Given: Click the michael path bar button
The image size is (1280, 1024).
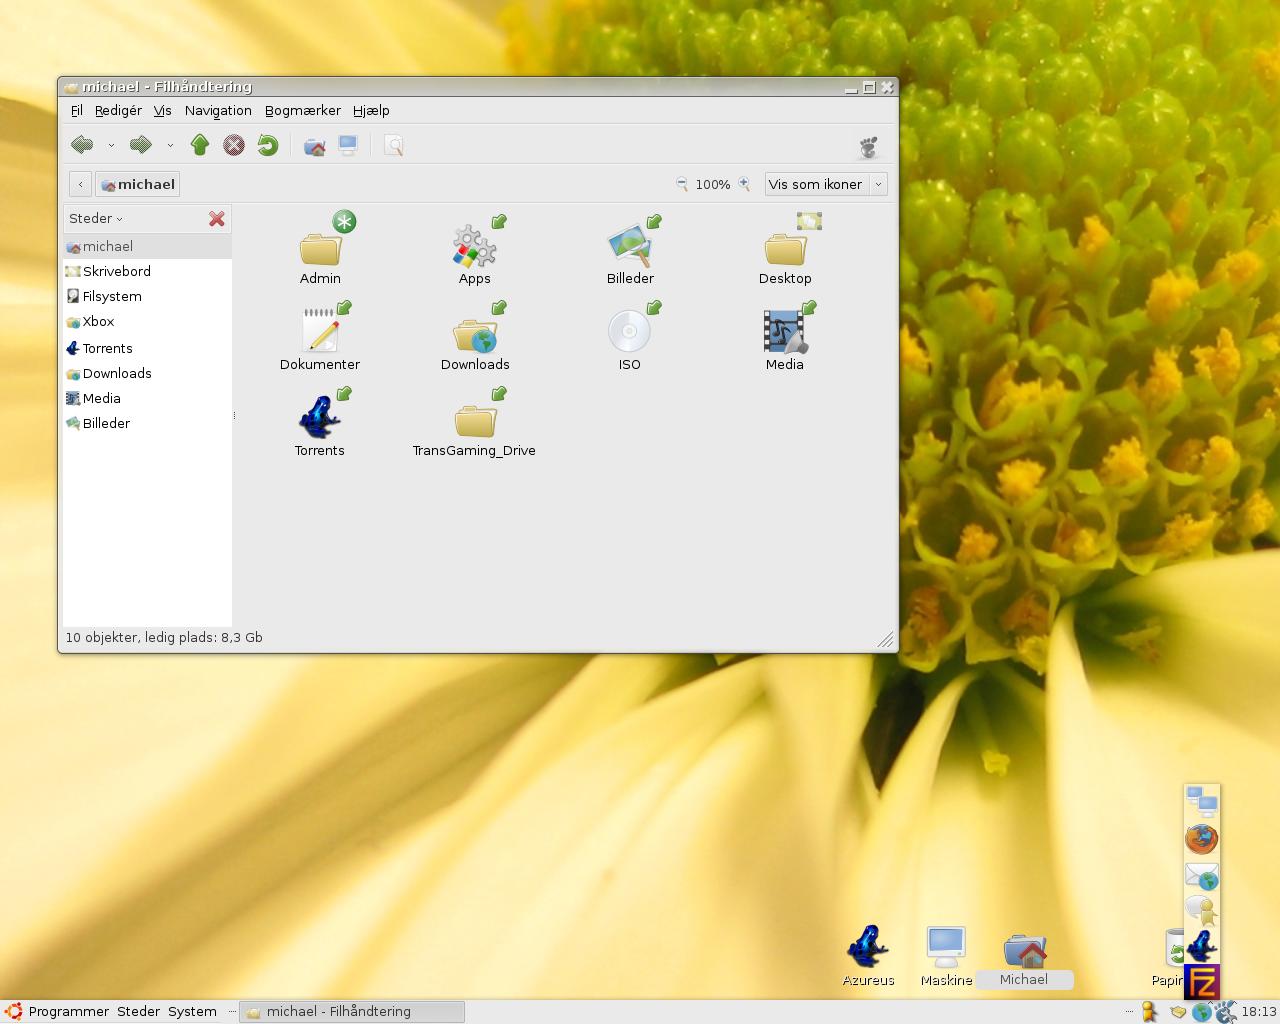Looking at the screenshot, I should point(138,184).
